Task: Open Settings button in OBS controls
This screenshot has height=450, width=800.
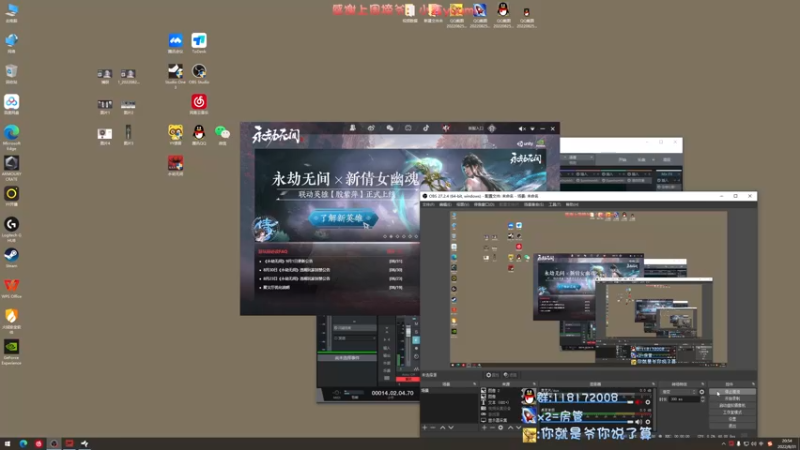Action: click(732, 419)
